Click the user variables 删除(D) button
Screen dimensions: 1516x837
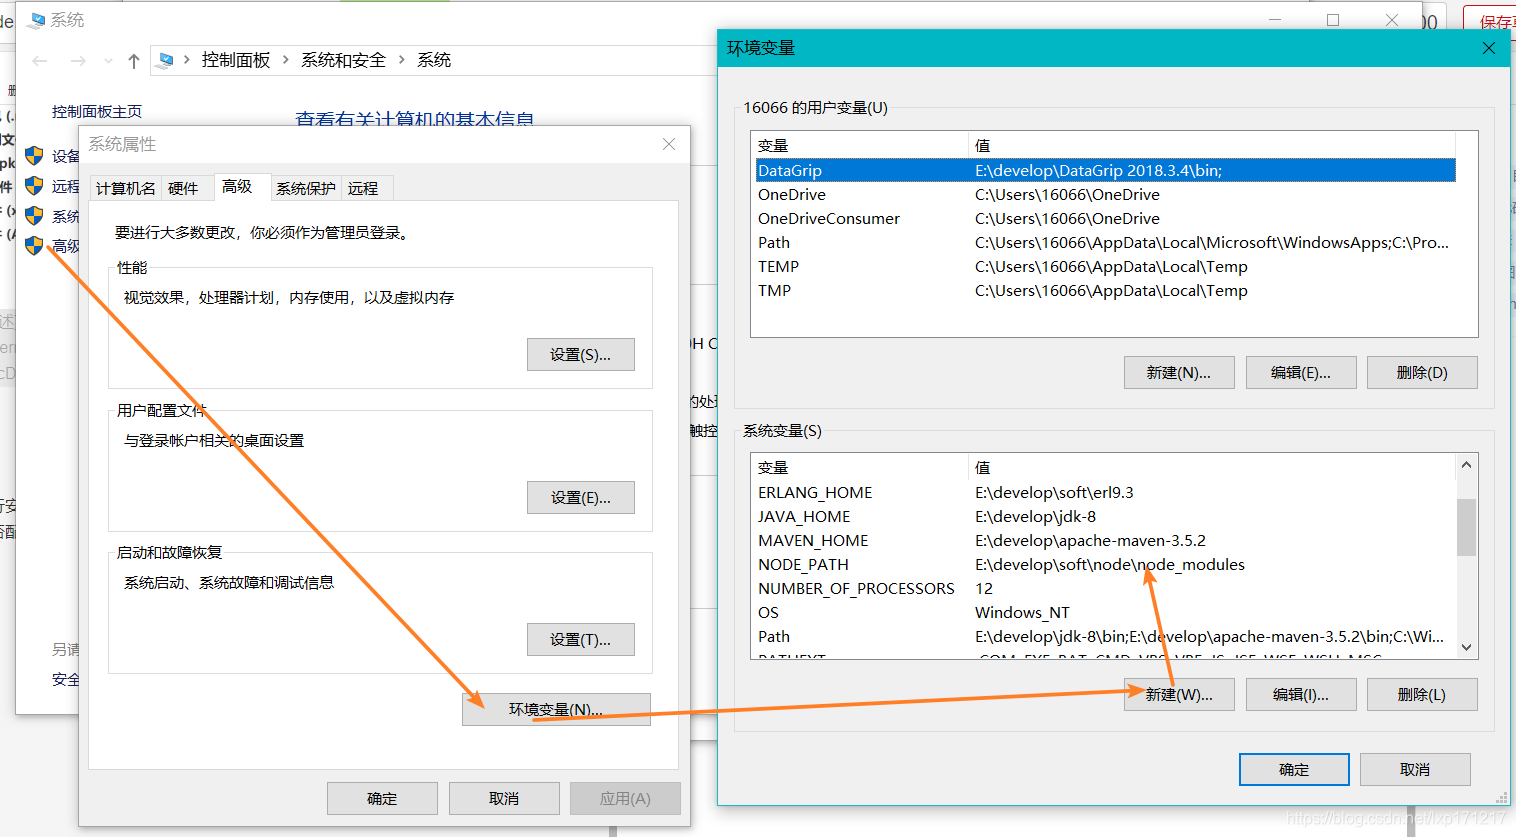click(x=1422, y=372)
